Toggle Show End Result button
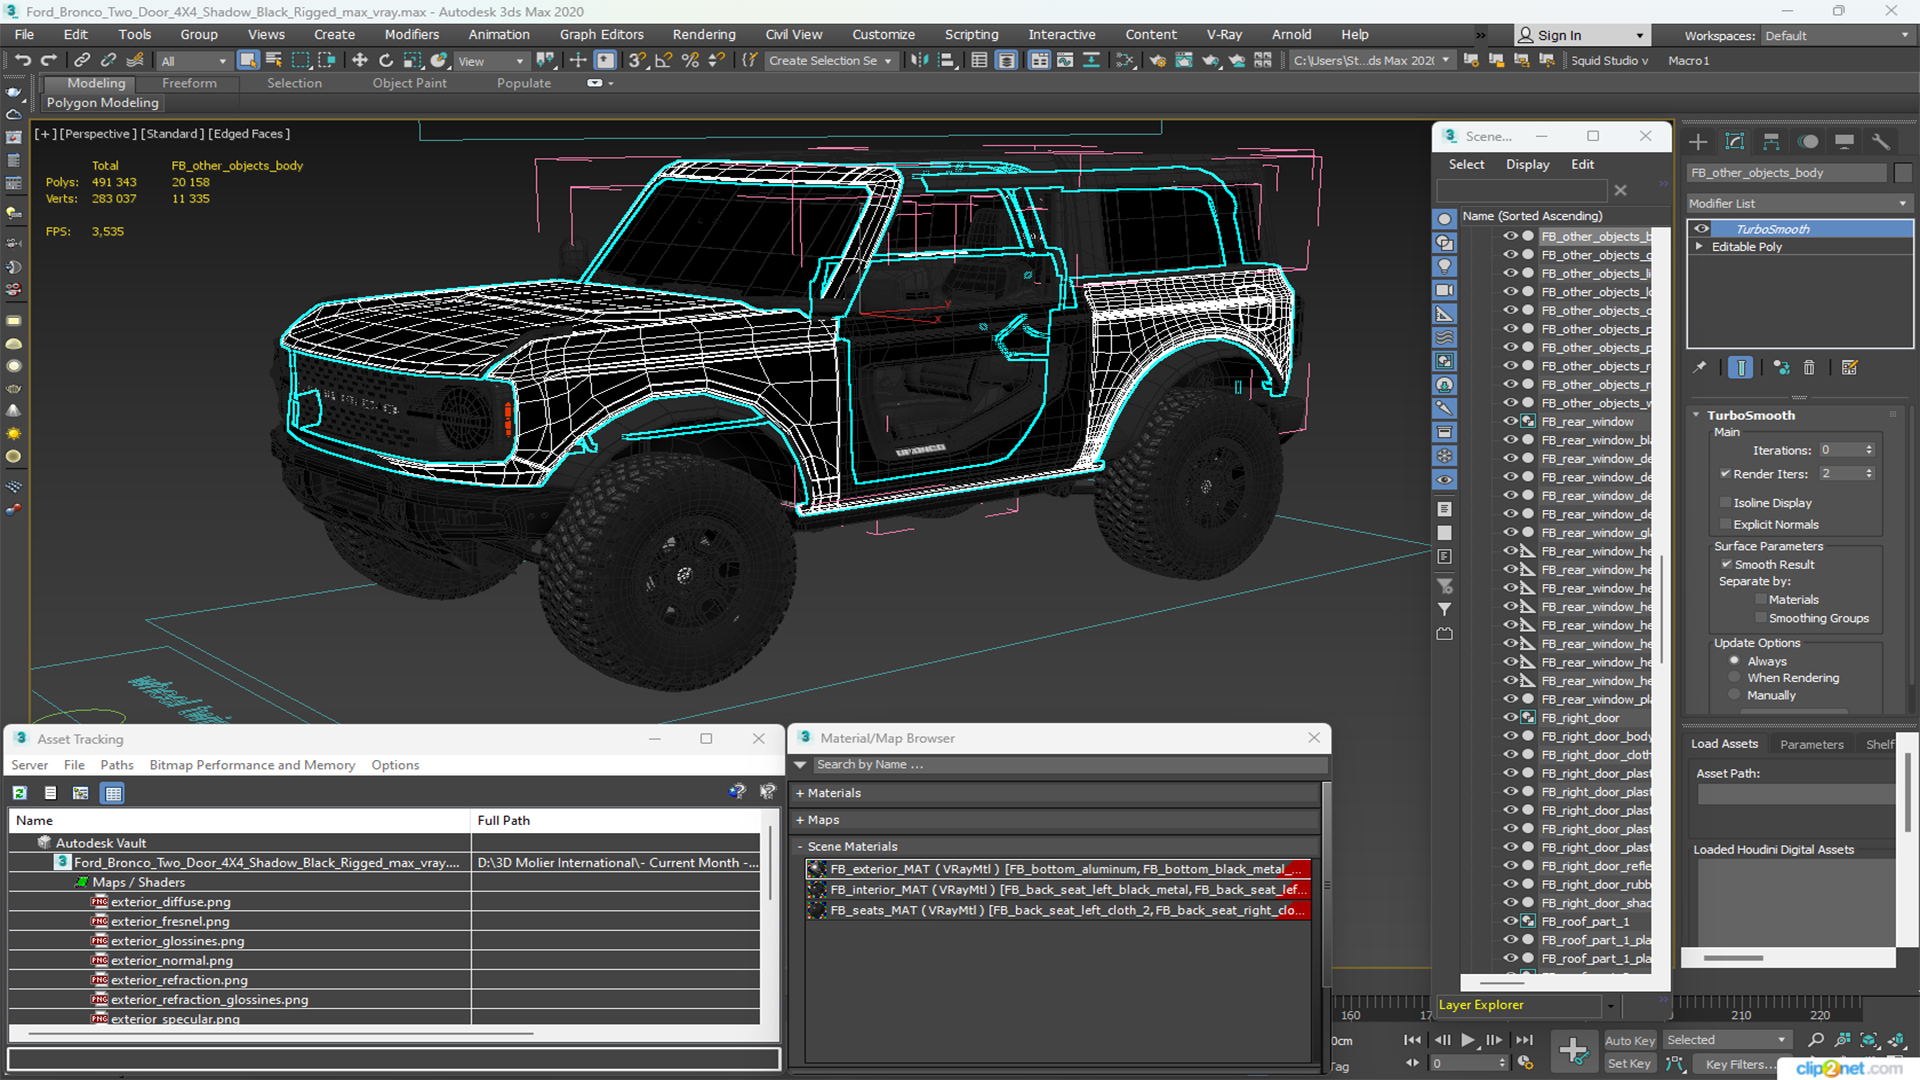This screenshot has height=1080, width=1920. pos(1741,368)
